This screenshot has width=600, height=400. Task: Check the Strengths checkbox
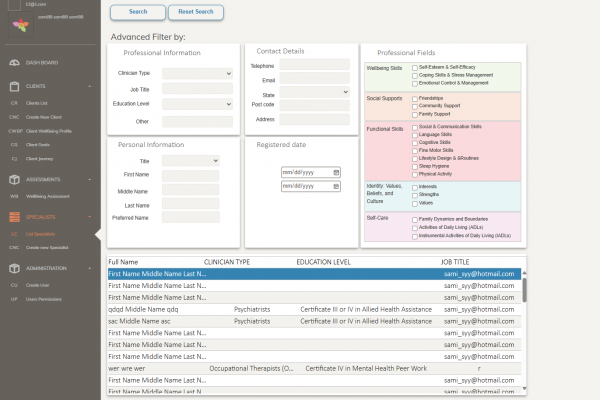[414, 195]
